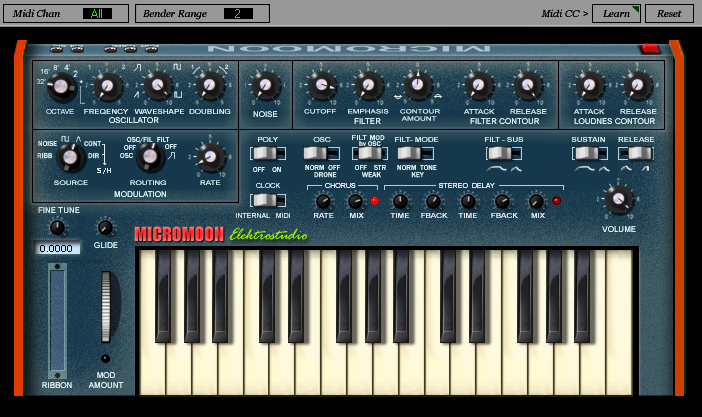Click the Fine Tune knob
Viewport: 702px width, 417px height.
(57, 228)
